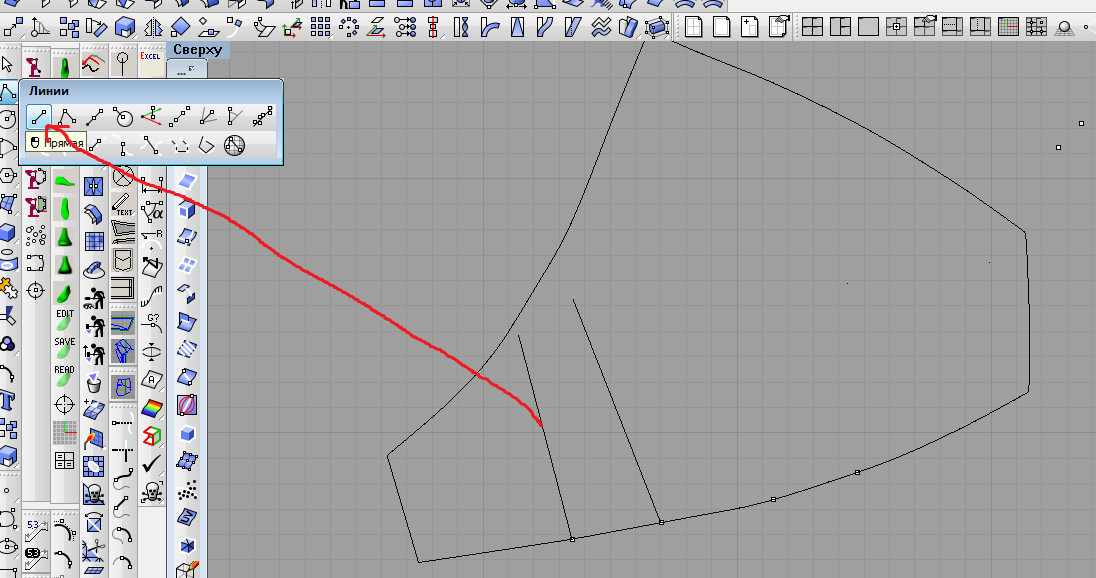The image size is (1096, 578).
Task: Click the red and black curves icon
Action: pos(93,64)
